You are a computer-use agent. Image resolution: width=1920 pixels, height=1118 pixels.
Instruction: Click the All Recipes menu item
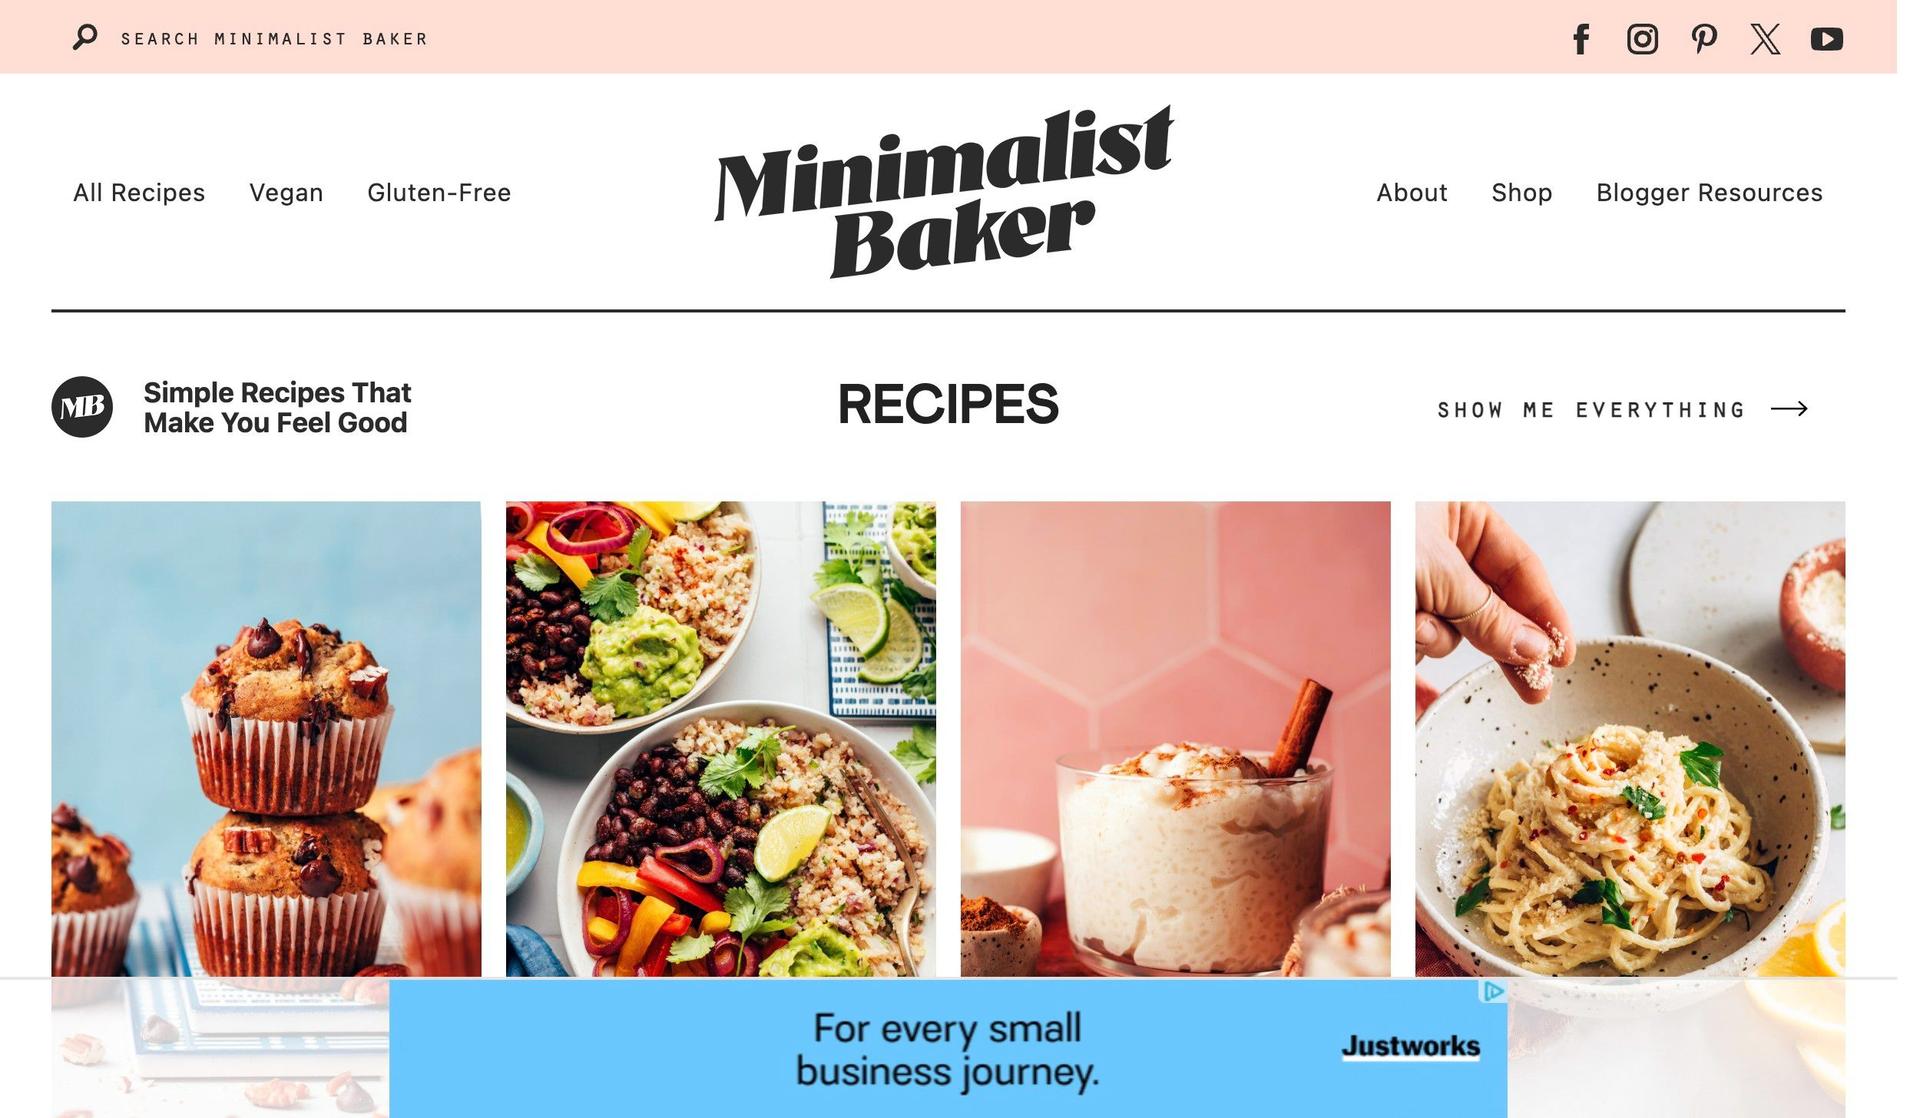pyautogui.click(x=140, y=192)
